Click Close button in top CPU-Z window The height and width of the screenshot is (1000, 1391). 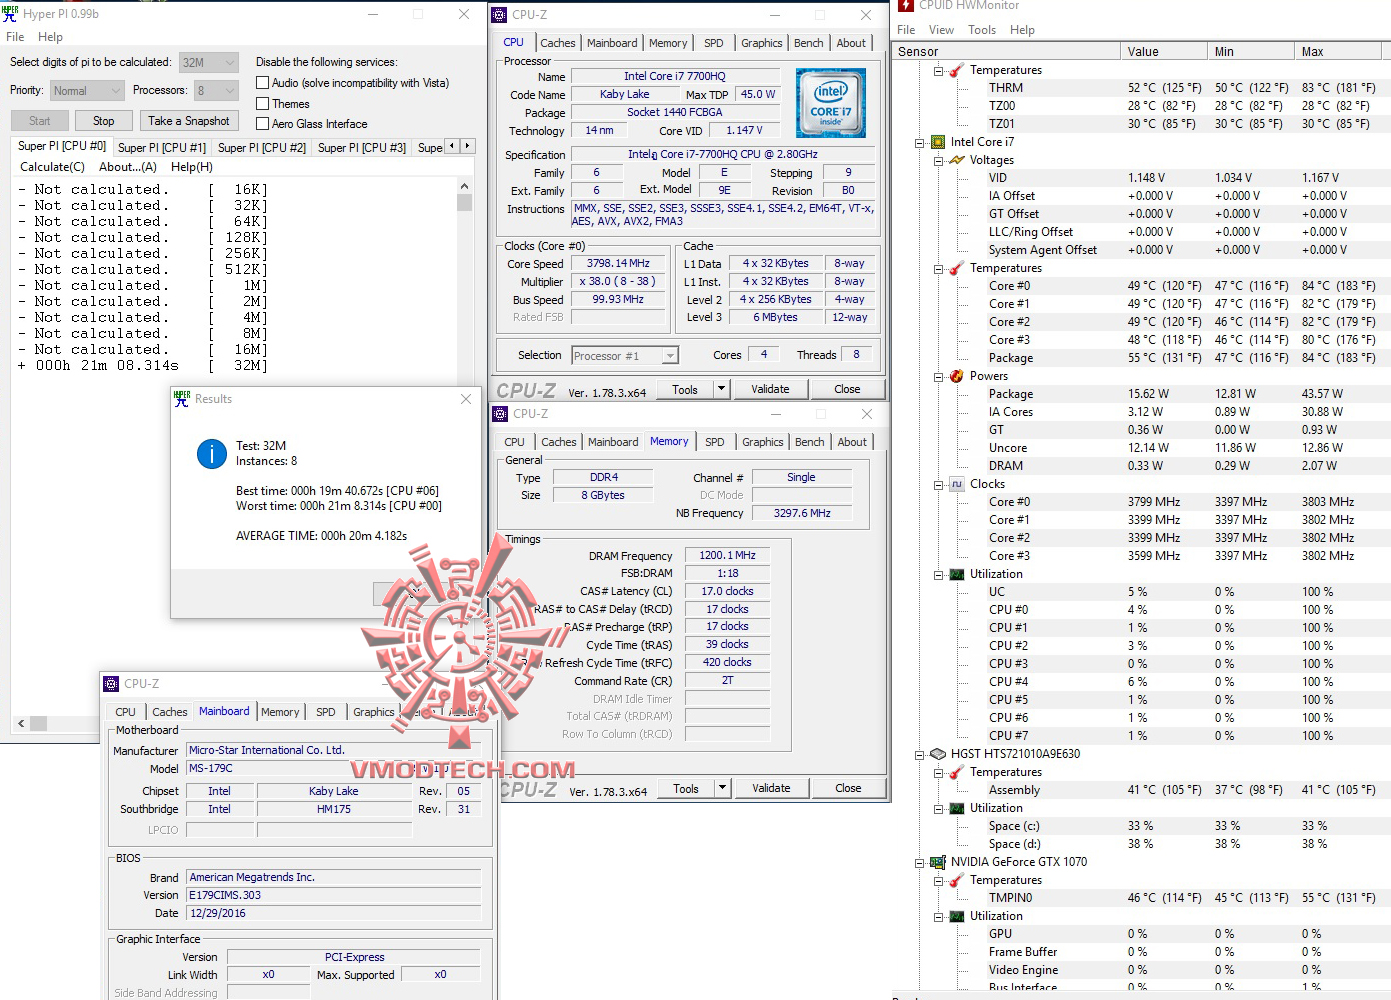(x=847, y=389)
